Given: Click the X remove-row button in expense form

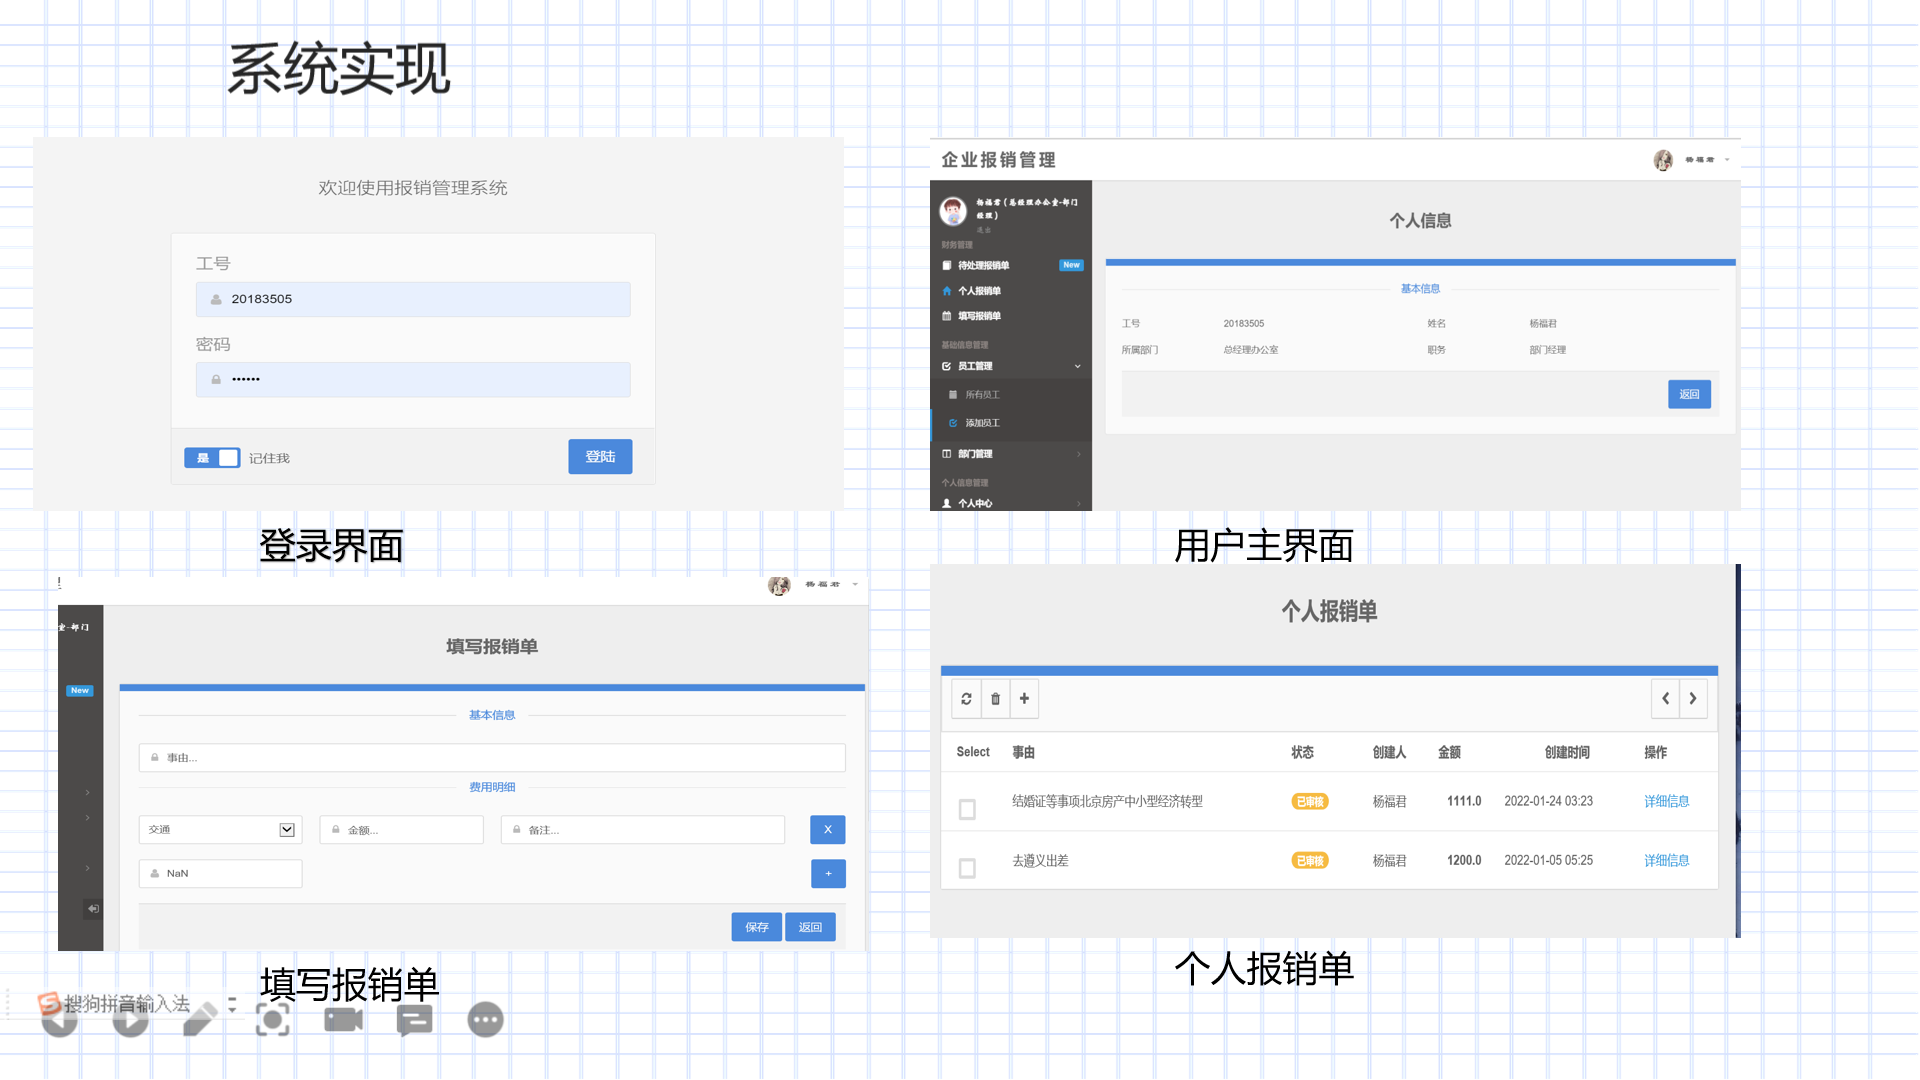Looking at the screenshot, I should tap(828, 829).
